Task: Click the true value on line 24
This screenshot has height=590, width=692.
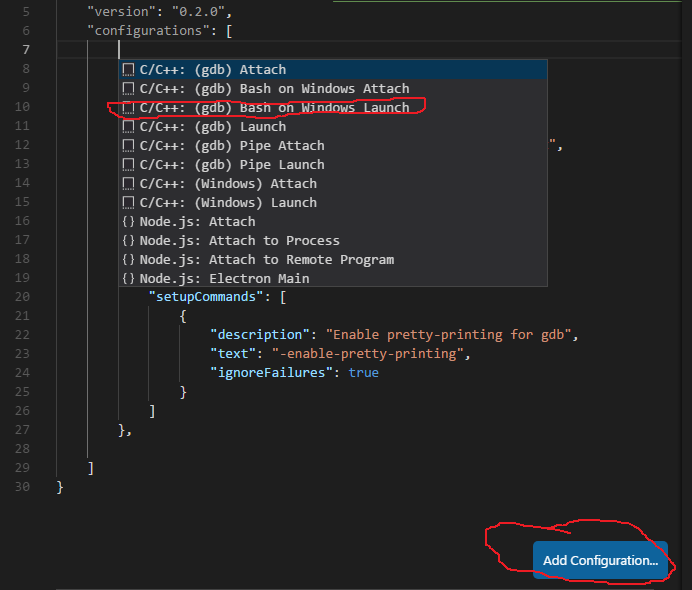Action: 364,372
